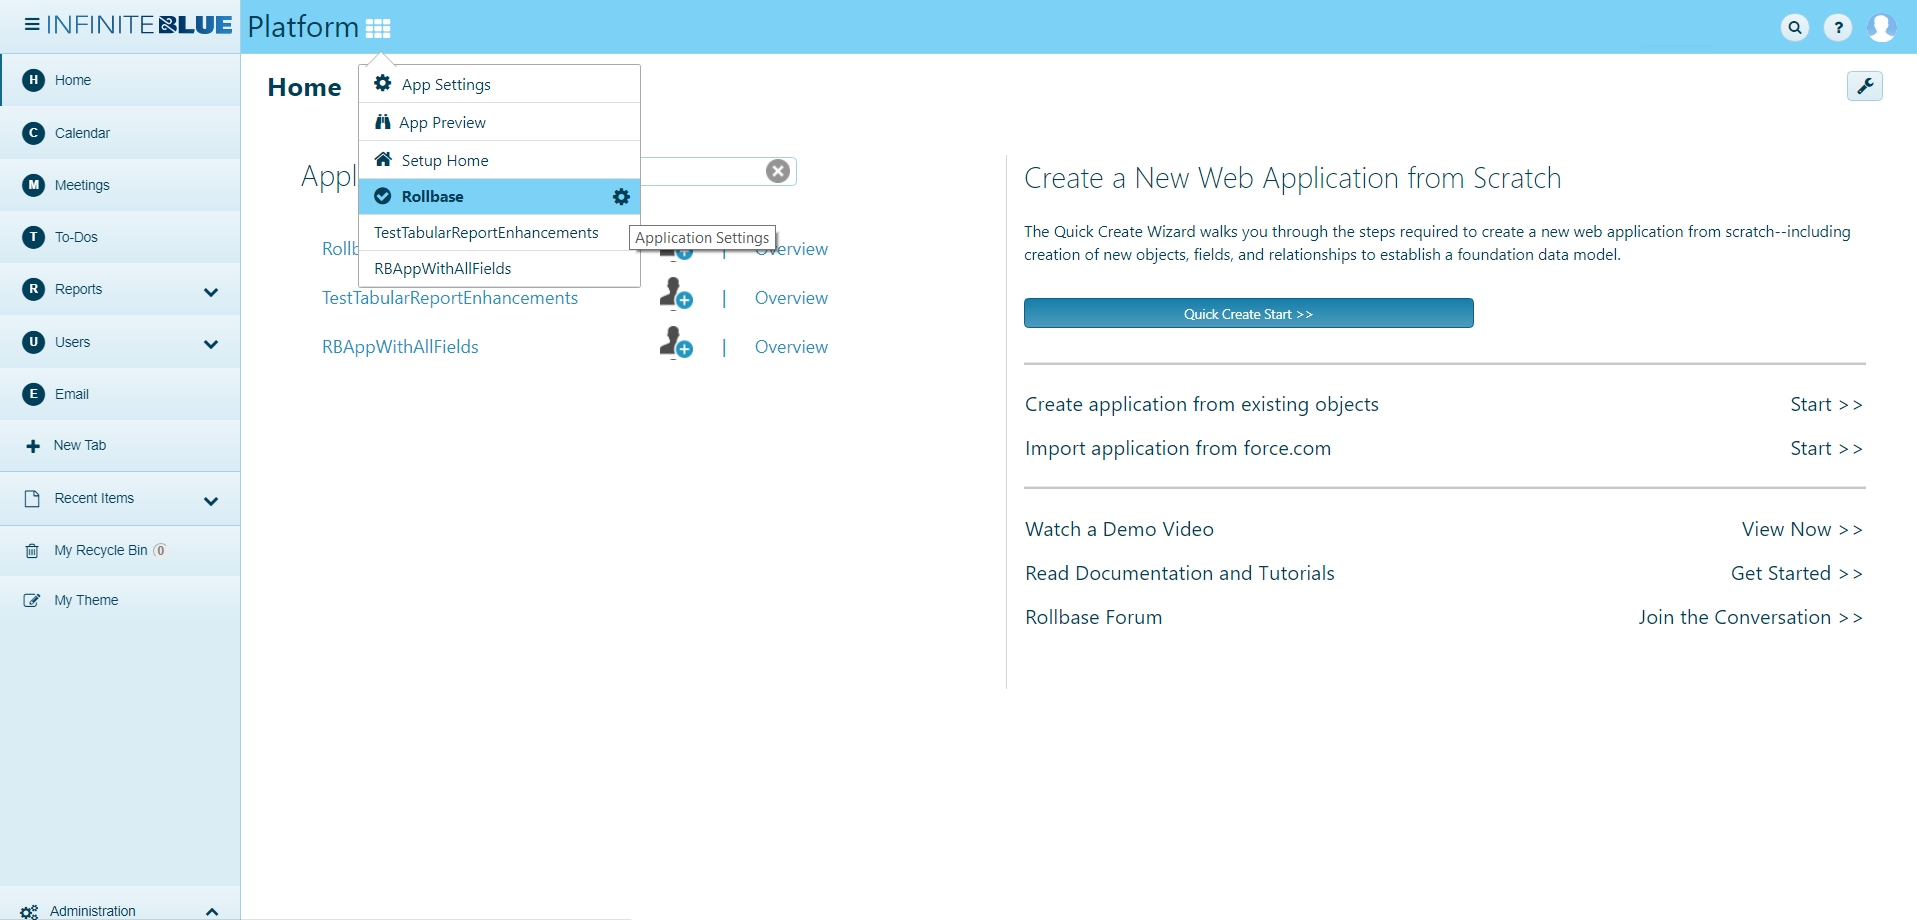Screen dimensions: 1917x920
Task: Click the gear icon on the Rollbase menu row
Action: click(x=622, y=197)
